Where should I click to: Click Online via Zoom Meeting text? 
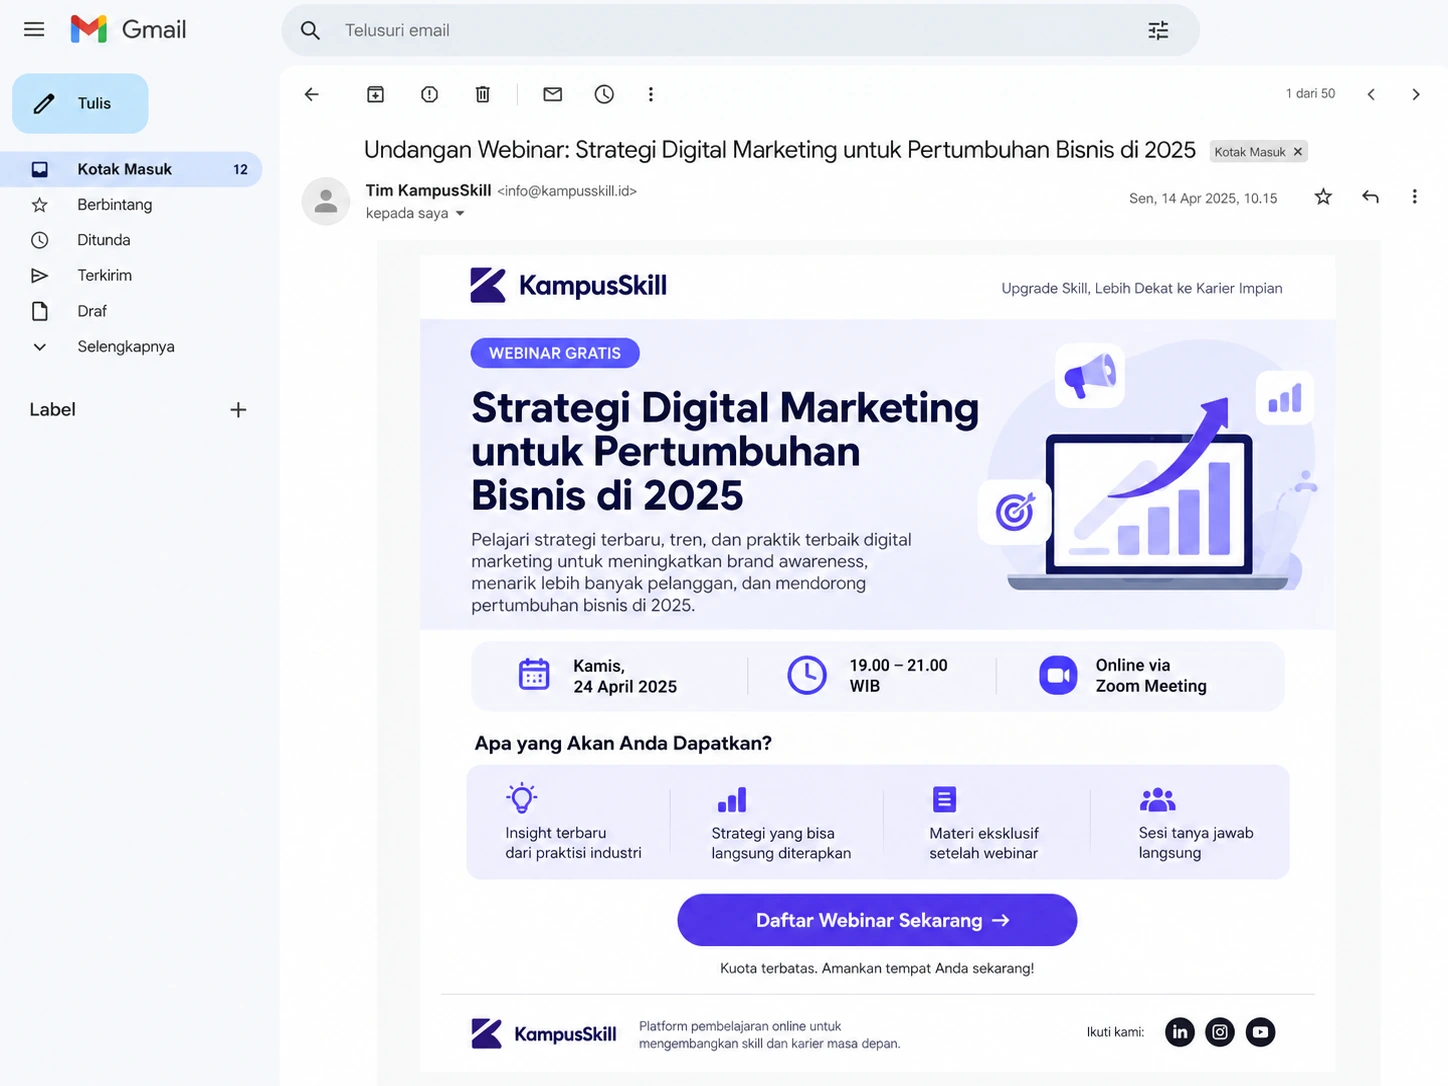coord(1151,676)
